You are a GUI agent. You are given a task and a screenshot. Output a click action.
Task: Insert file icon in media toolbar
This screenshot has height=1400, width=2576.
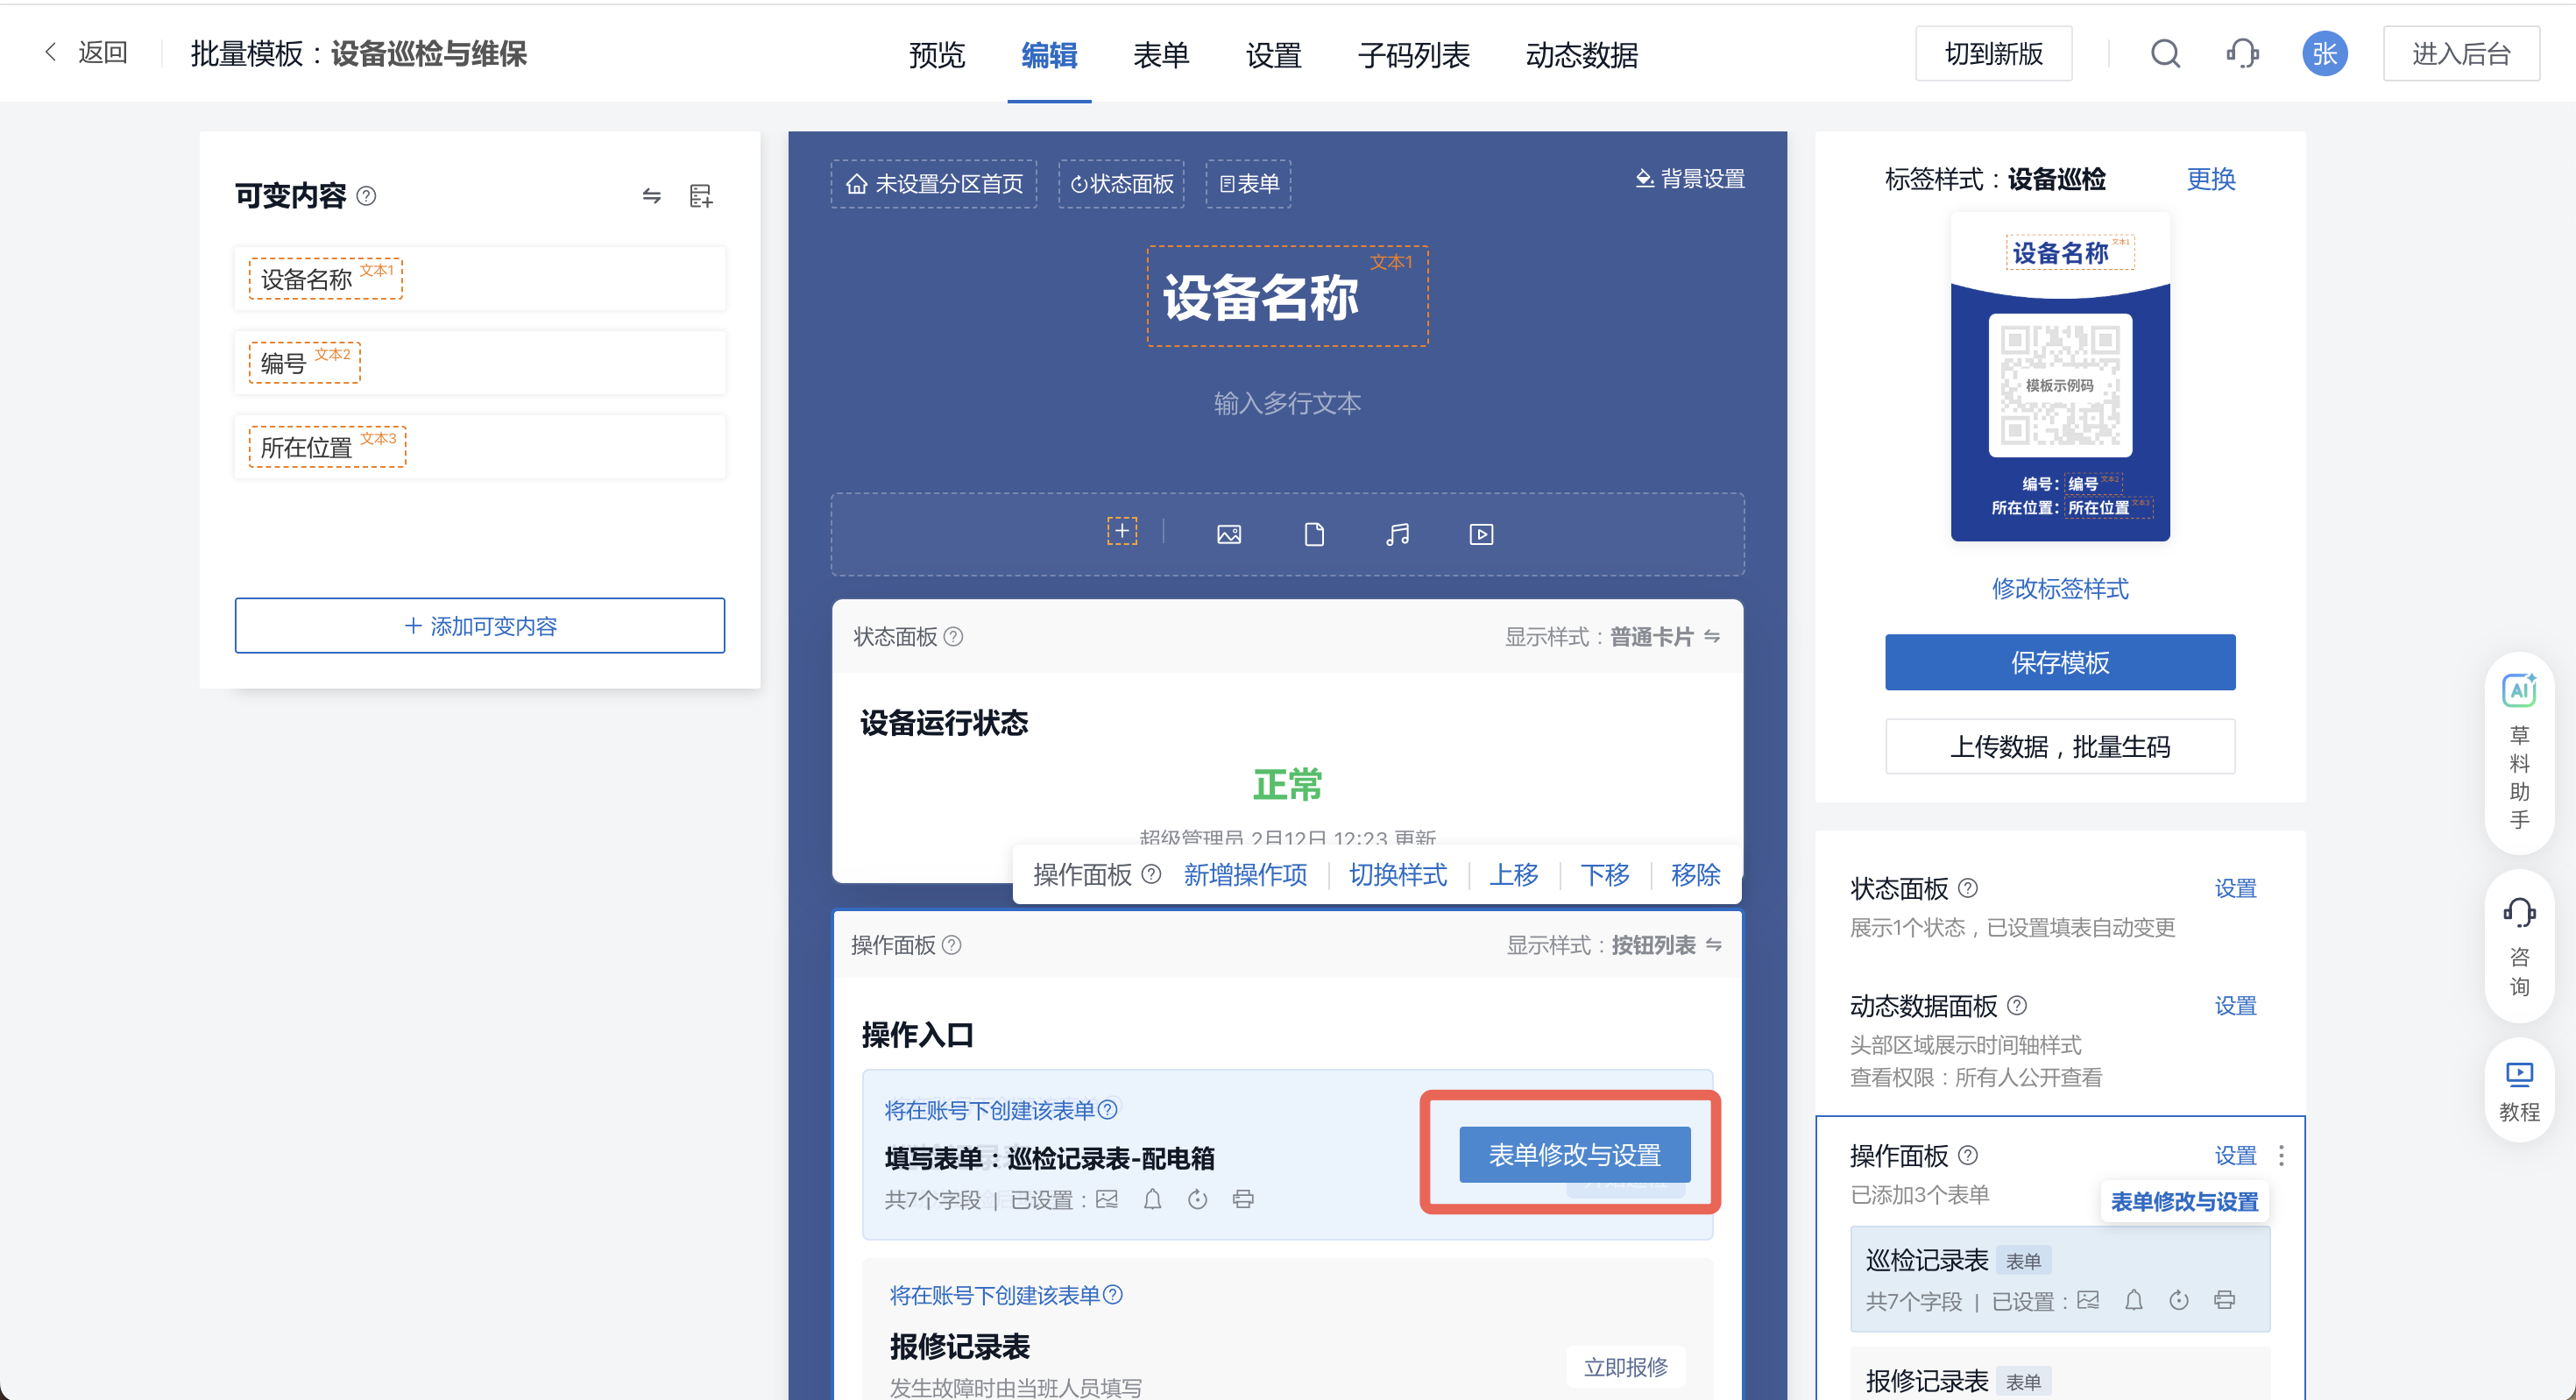click(1314, 535)
